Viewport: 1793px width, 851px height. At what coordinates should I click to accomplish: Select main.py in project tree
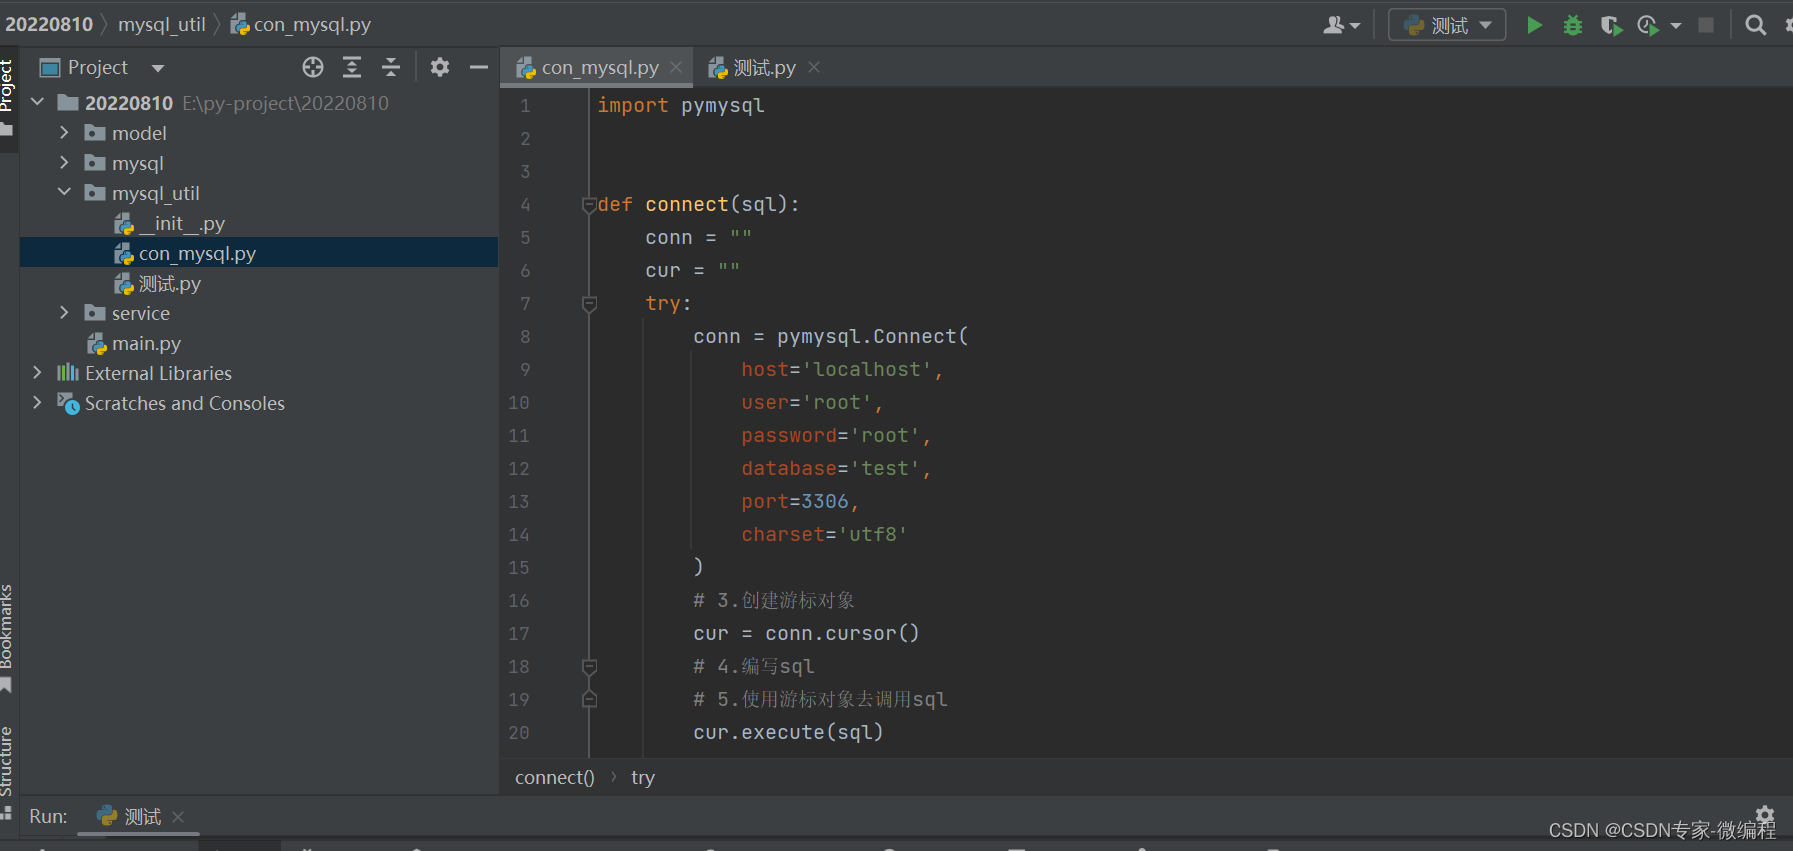tap(259, 343)
